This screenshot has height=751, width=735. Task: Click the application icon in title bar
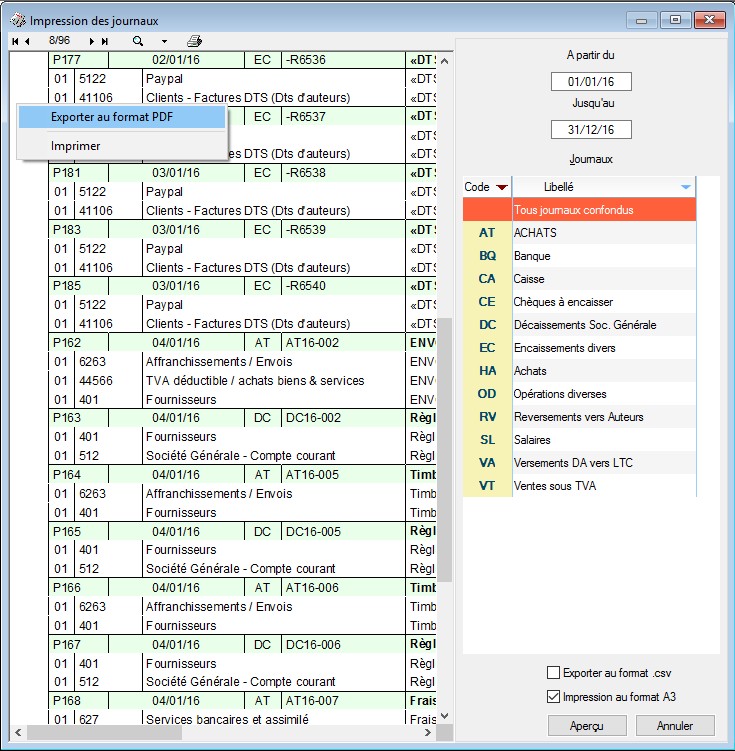[x=18, y=20]
